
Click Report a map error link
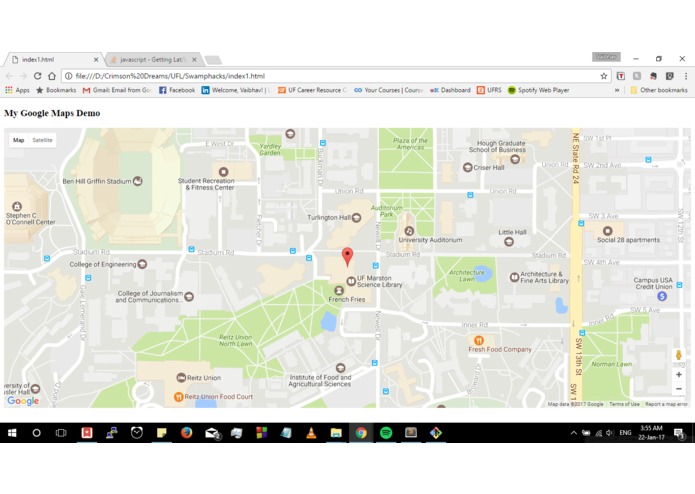pos(666,404)
